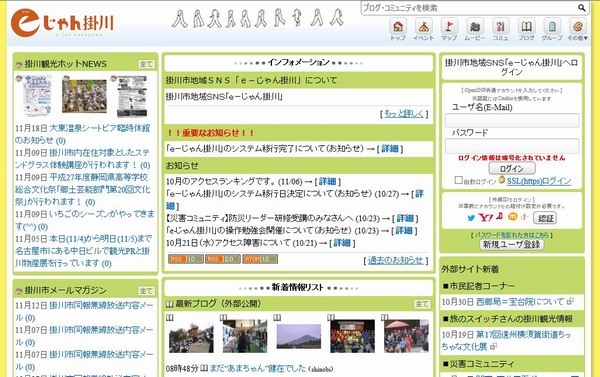Open 第17回遠州横須賀街道ちっちゃな文化展 link
The width and height of the screenshot is (600, 377).
[x=506, y=340]
